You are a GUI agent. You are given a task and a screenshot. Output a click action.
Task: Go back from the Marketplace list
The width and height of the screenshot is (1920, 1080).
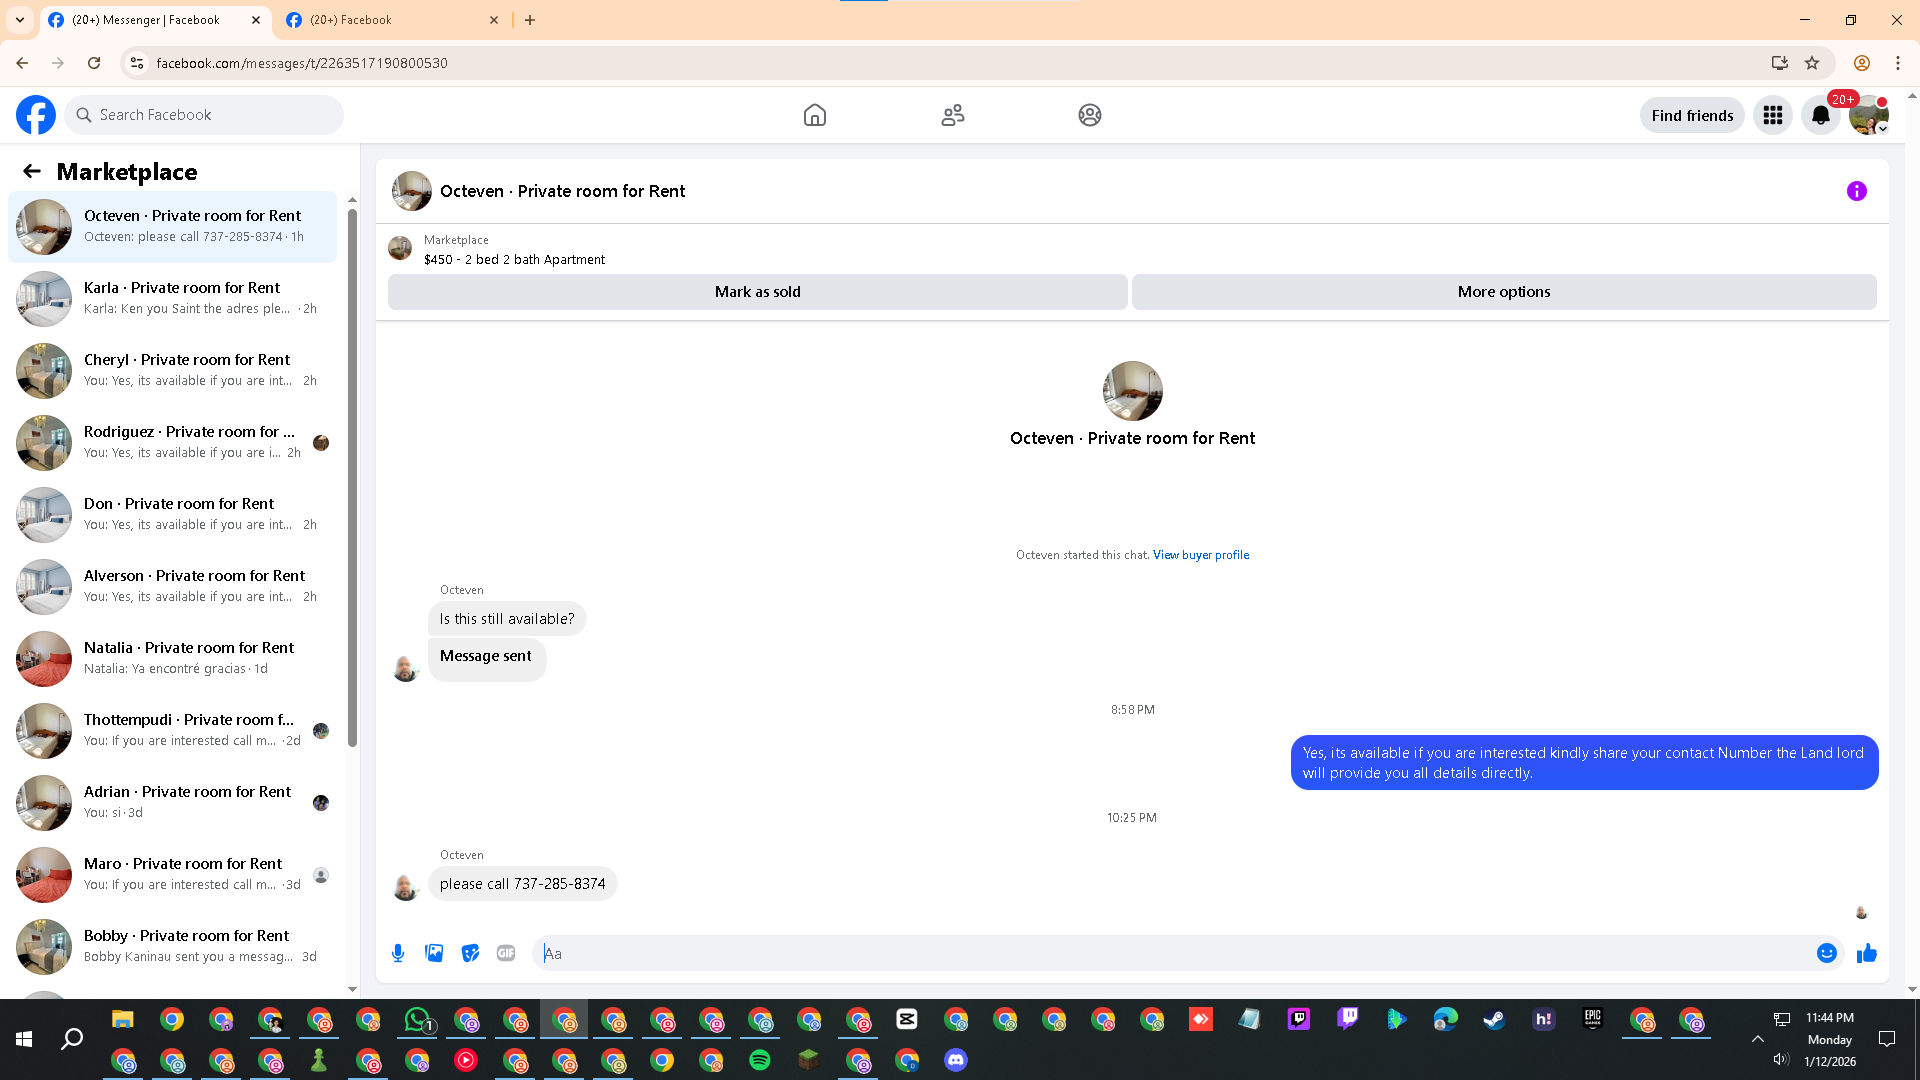32,171
